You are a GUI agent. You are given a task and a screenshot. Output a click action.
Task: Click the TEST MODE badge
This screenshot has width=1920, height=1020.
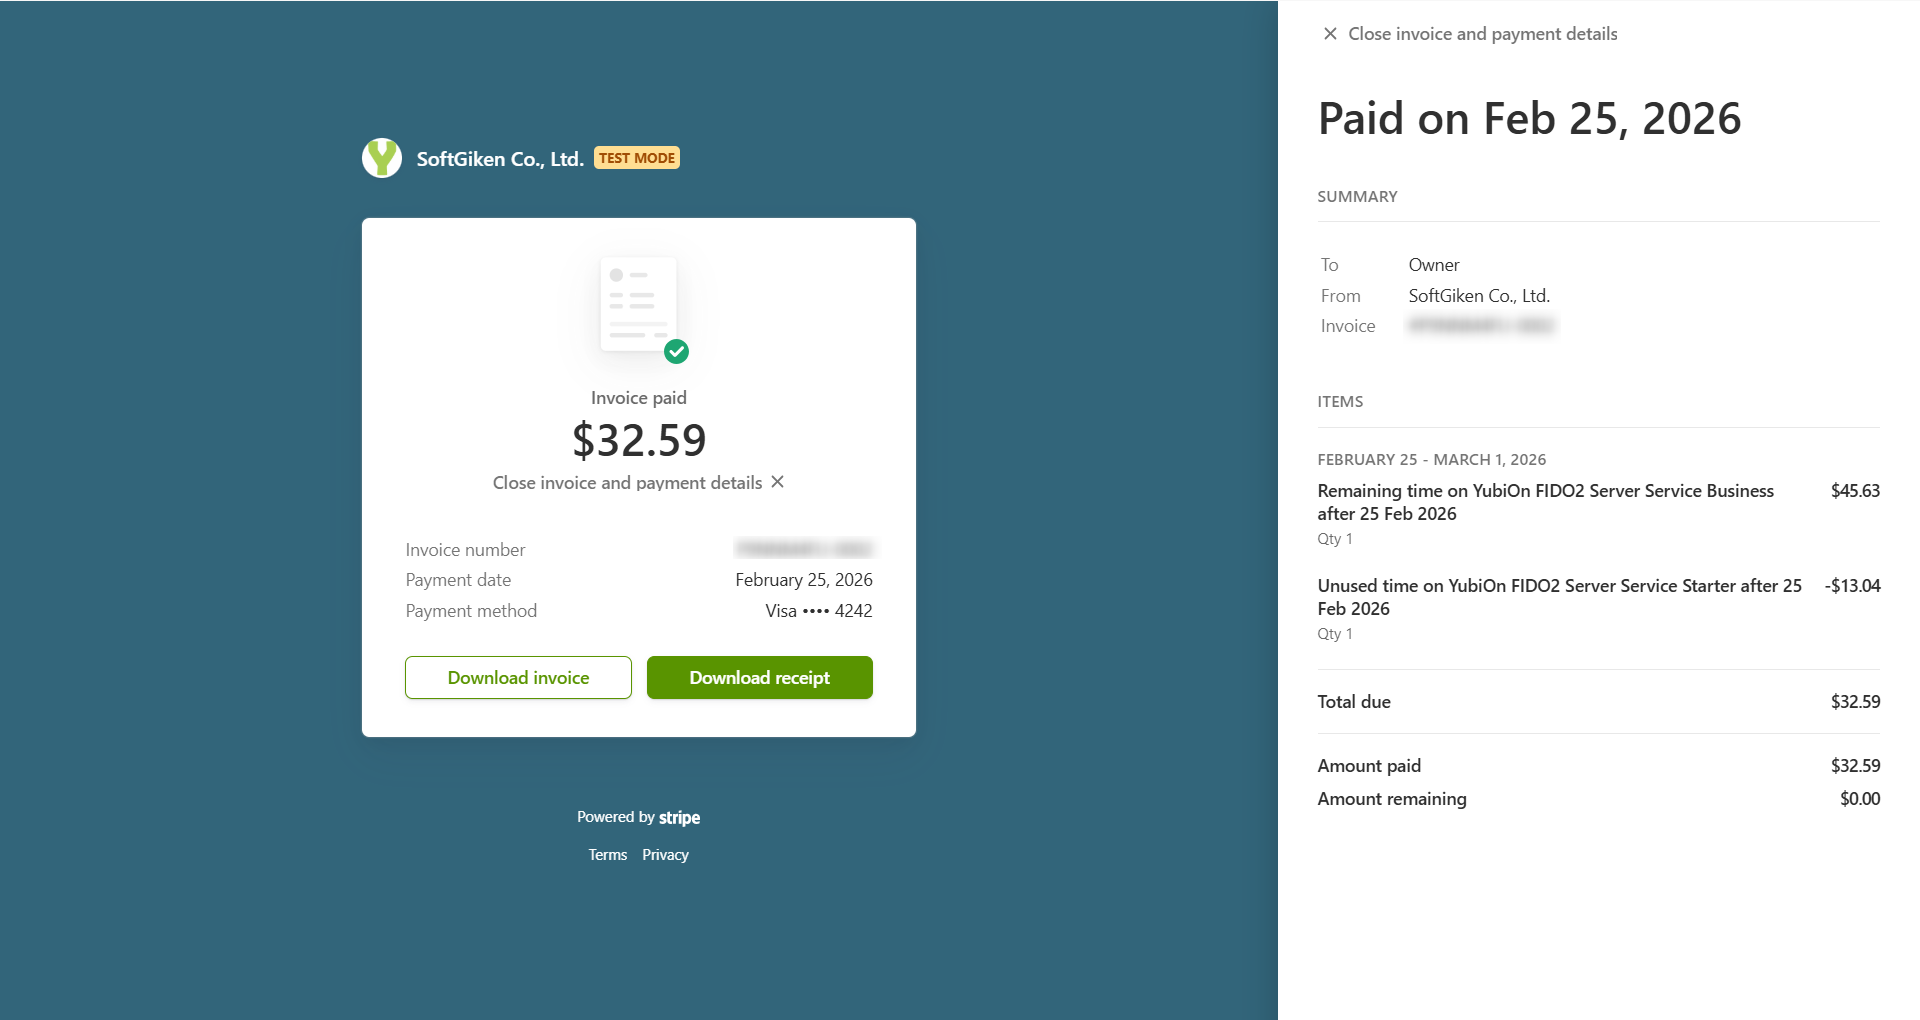637,158
